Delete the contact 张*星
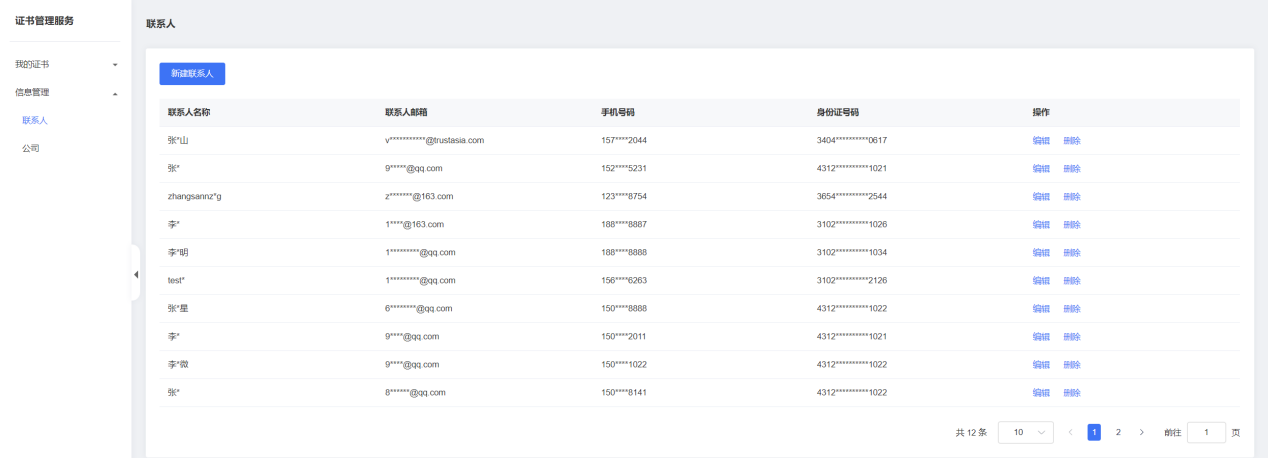This screenshot has width=1268, height=458. [1072, 308]
